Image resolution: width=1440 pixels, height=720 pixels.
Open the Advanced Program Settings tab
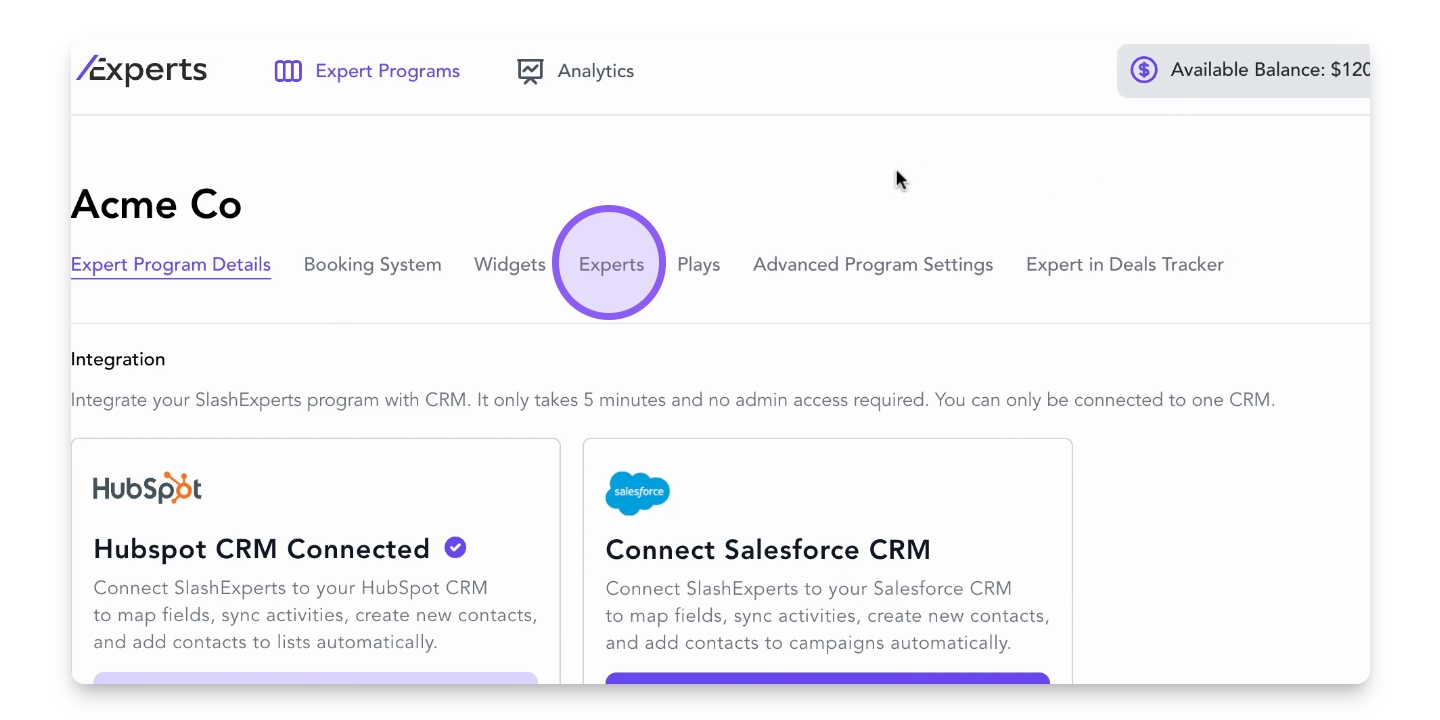click(x=873, y=265)
